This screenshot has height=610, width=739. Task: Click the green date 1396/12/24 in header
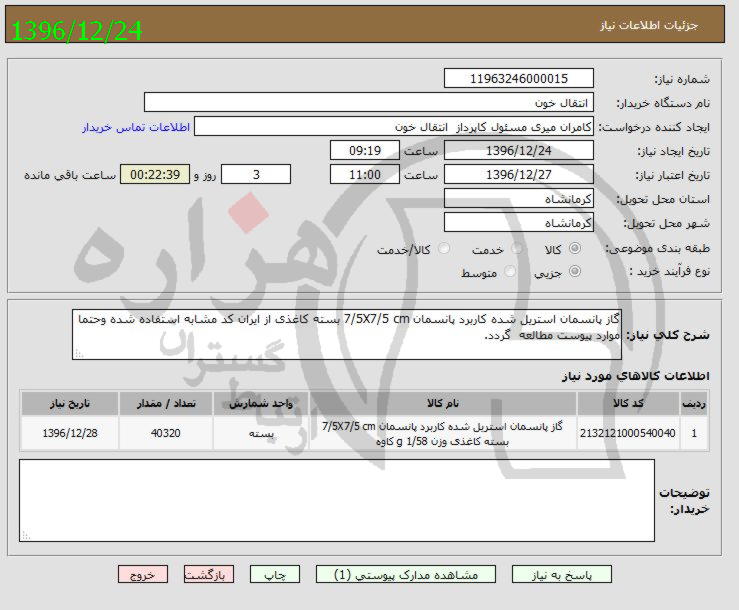pyautogui.click(x=76, y=31)
